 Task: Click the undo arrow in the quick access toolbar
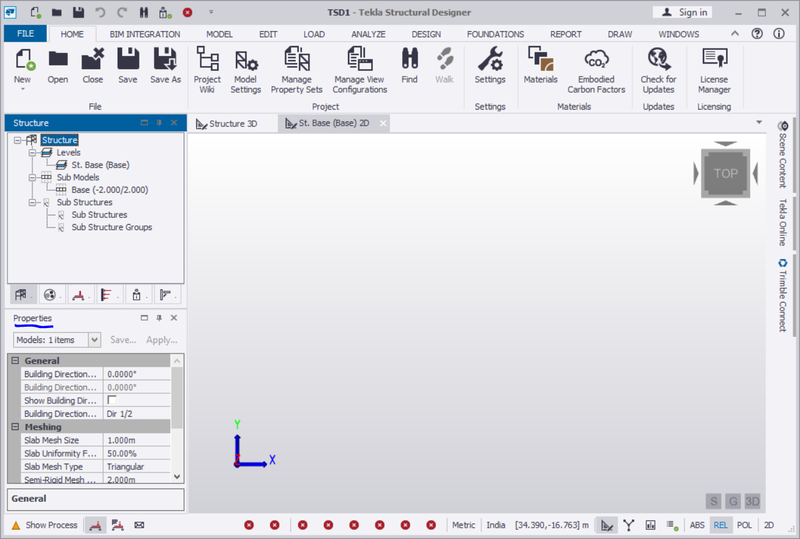tap(100, 12)
